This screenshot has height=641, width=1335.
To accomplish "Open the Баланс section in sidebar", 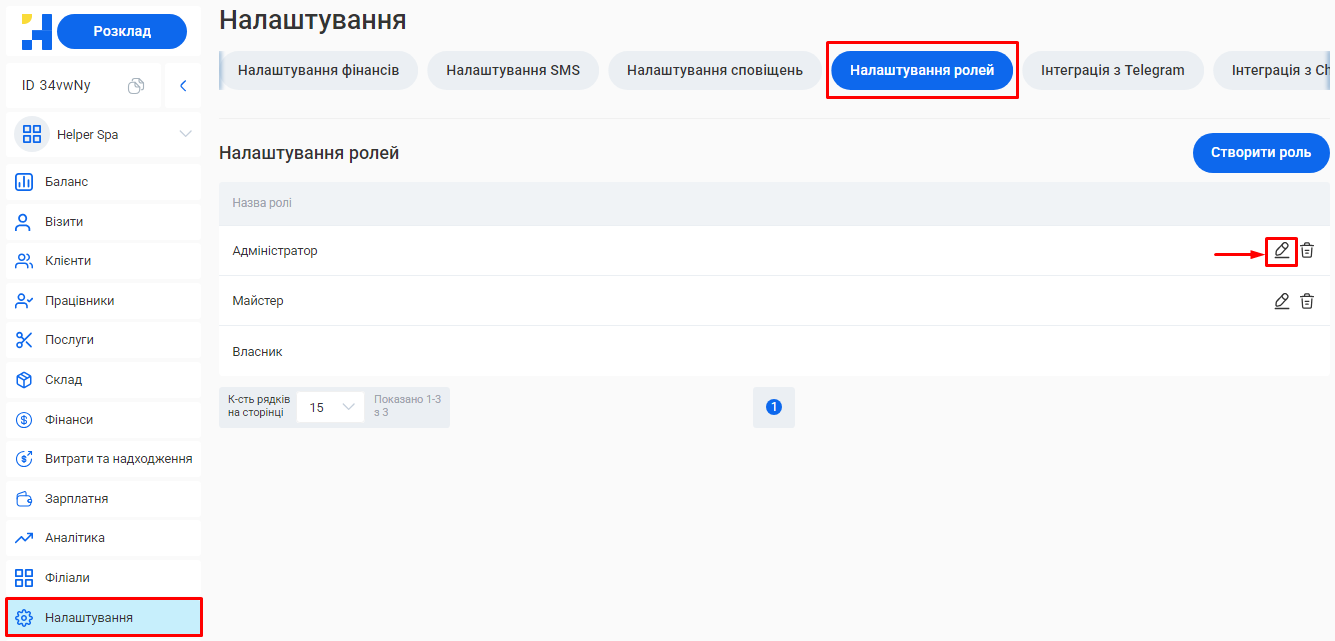I will (65, 181).
